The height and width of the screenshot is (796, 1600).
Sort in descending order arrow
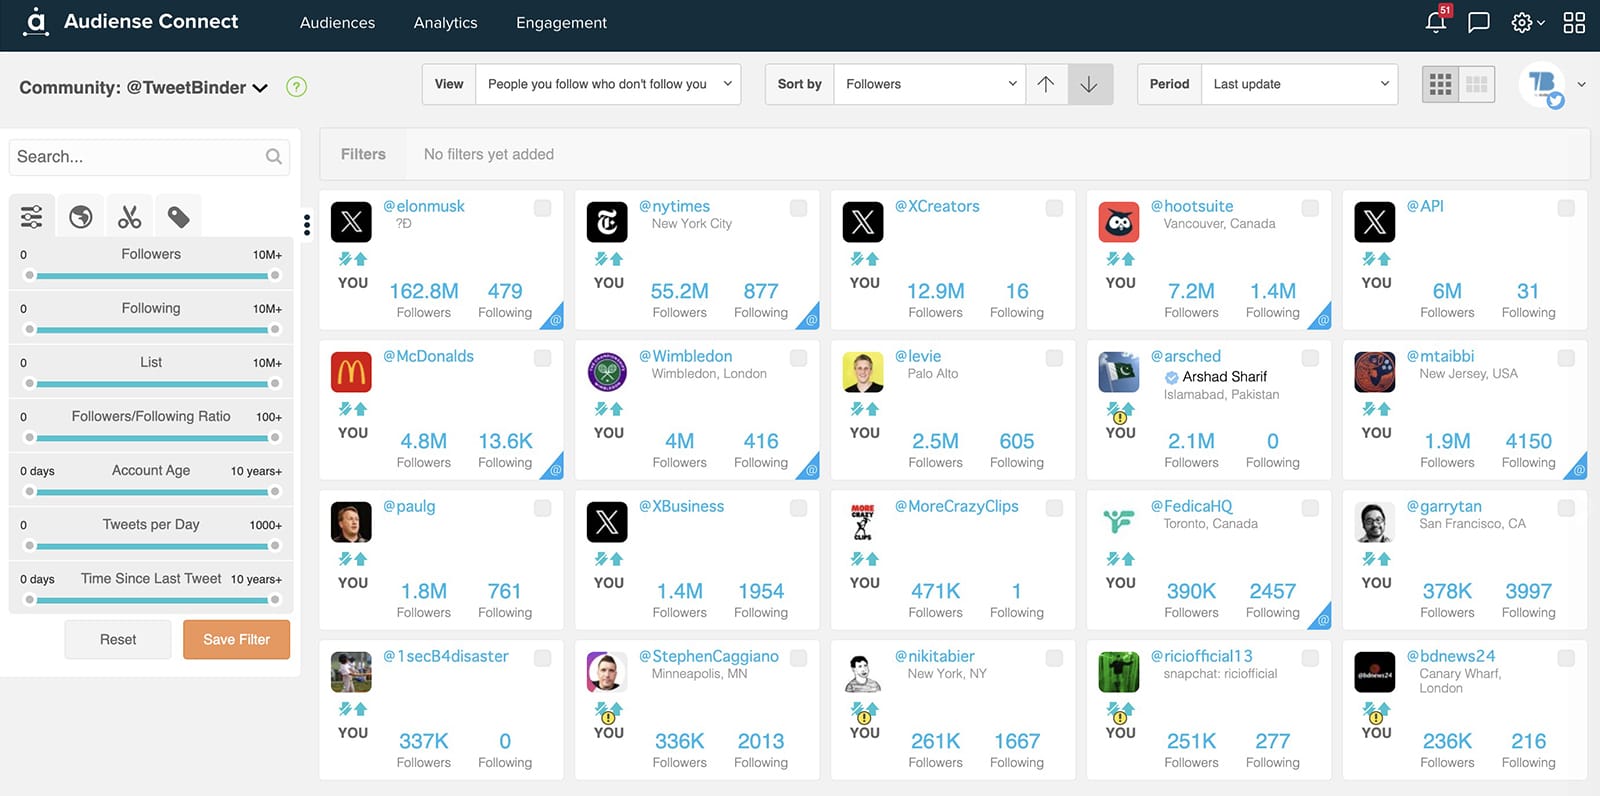pos(1090,84)
